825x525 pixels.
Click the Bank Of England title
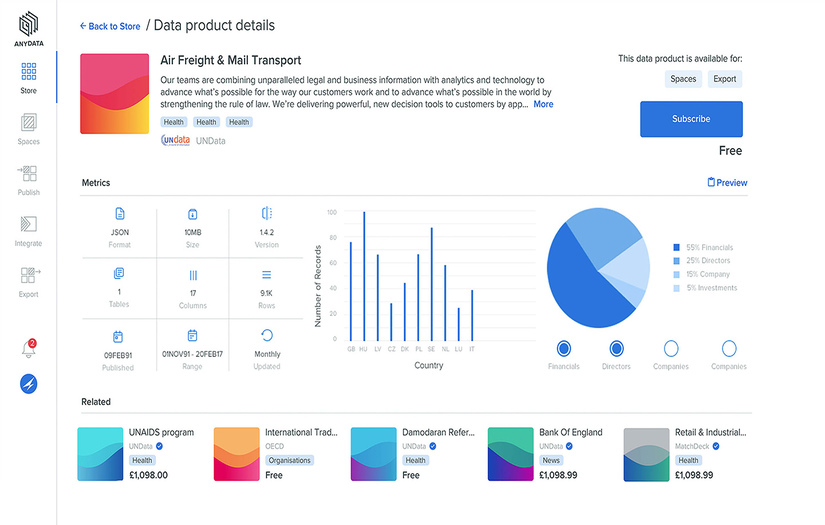[x=570, y=432]
